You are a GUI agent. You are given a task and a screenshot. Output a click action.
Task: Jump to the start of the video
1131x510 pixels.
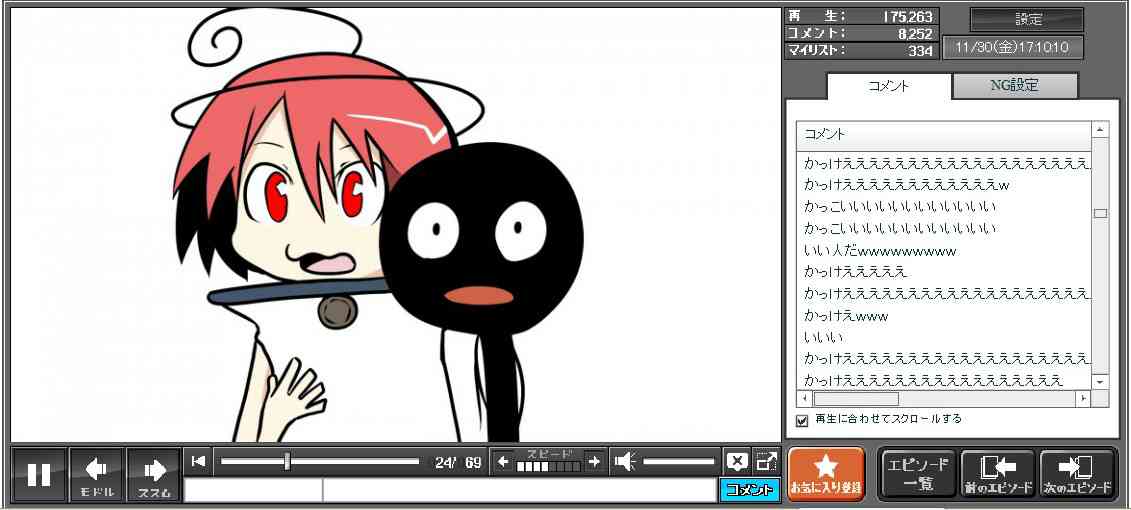pos(199,461)
